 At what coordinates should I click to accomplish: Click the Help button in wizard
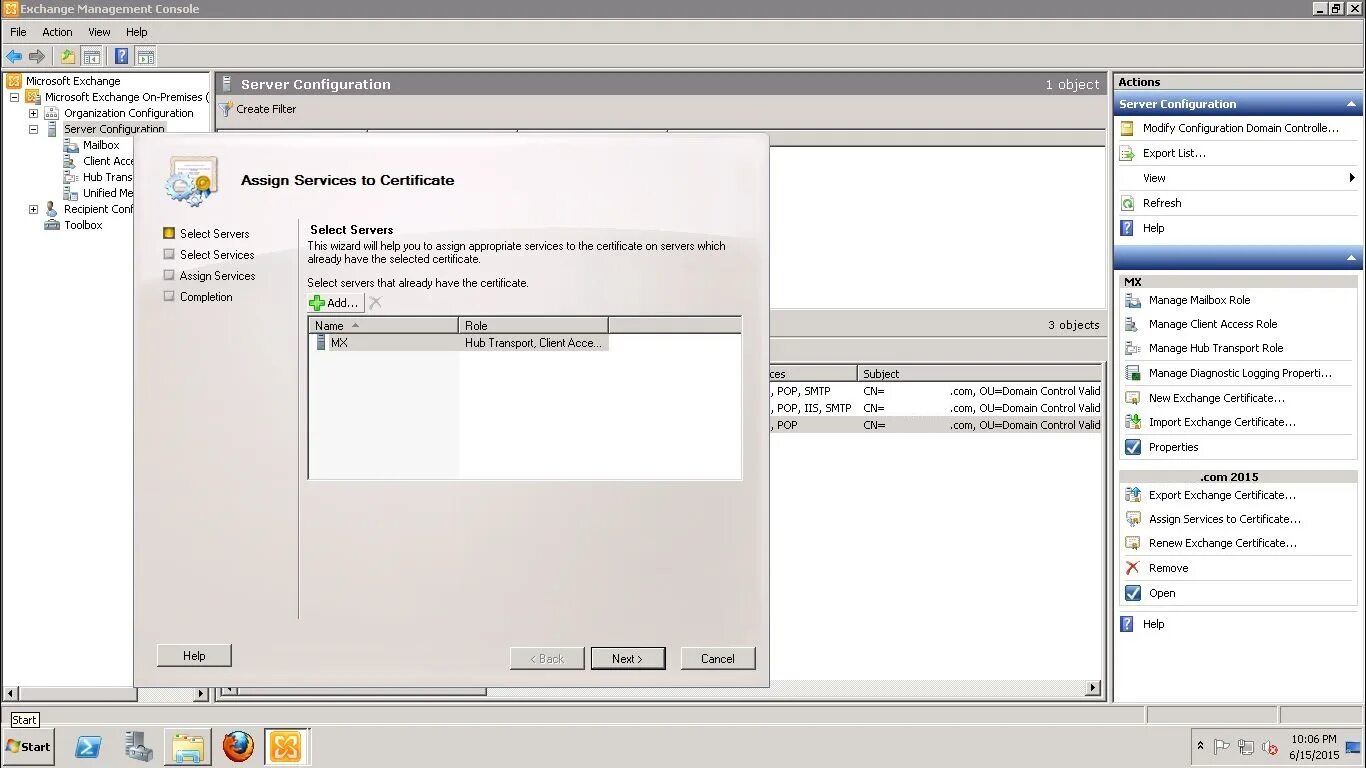point(194,655)
